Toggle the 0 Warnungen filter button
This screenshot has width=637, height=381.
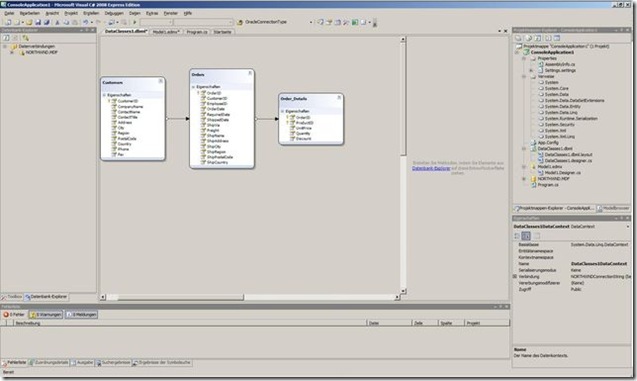[46, 314]
